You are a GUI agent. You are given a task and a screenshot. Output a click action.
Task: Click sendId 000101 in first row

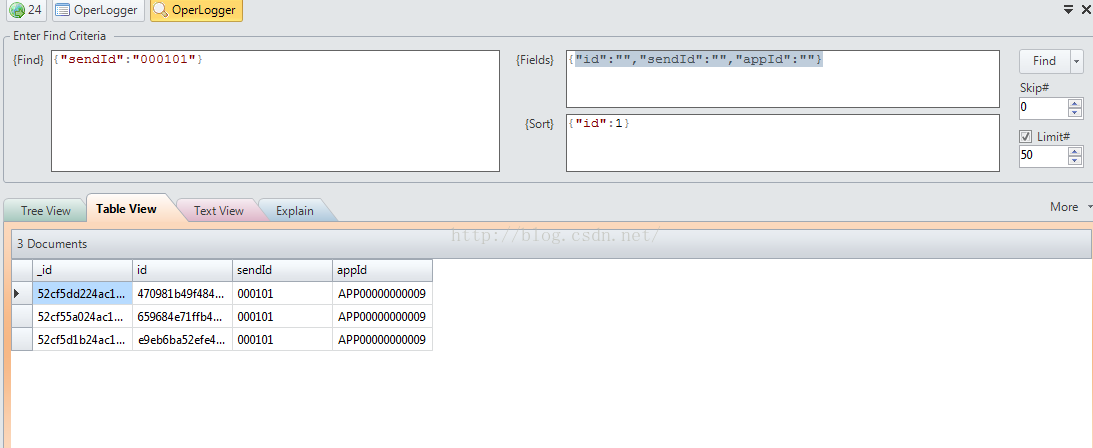[x=282, y=293]
